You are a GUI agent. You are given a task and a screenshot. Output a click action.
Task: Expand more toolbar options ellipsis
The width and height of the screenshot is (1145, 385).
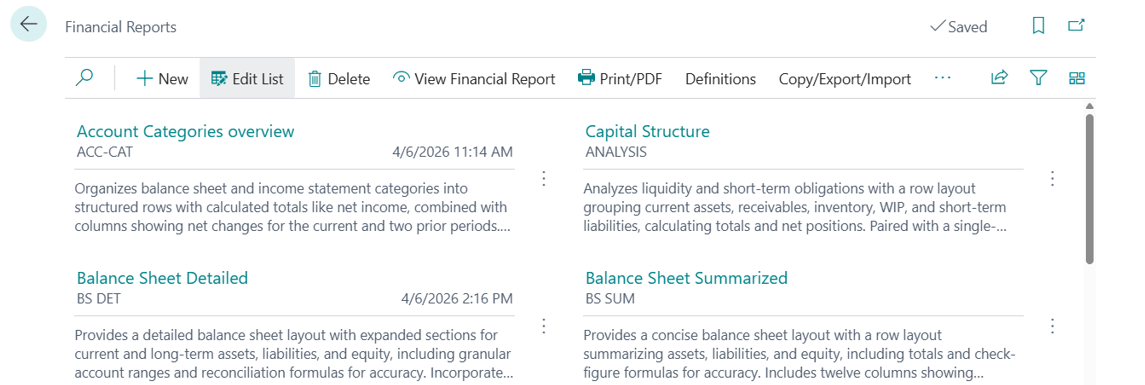point(943,77)
